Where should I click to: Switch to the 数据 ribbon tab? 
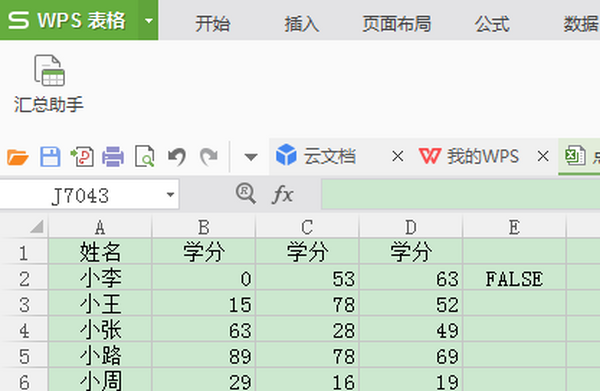tap(581, 24)
